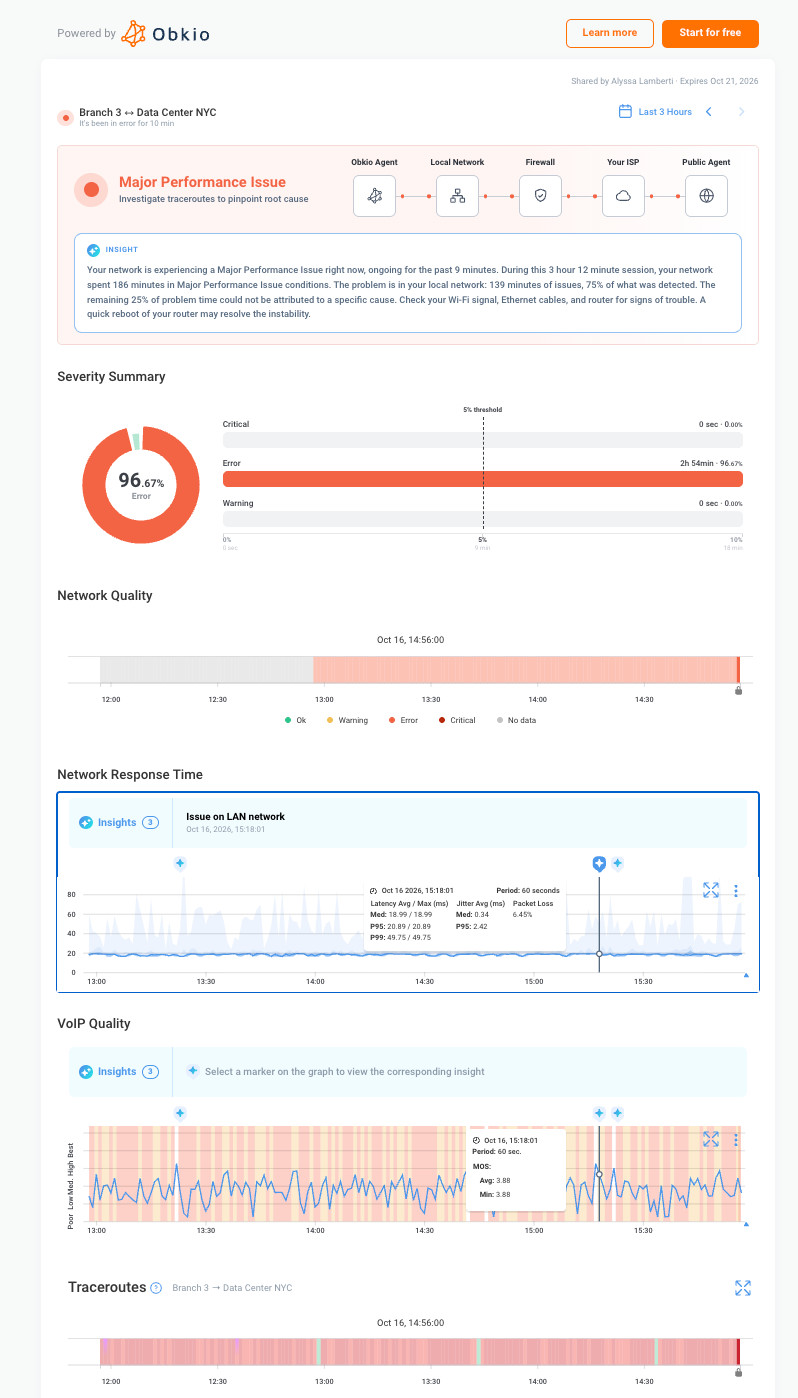Click the lock icon under Traceroutes timeline
The height and width of the screenshot is (1398, 798).
(739, 1372)
